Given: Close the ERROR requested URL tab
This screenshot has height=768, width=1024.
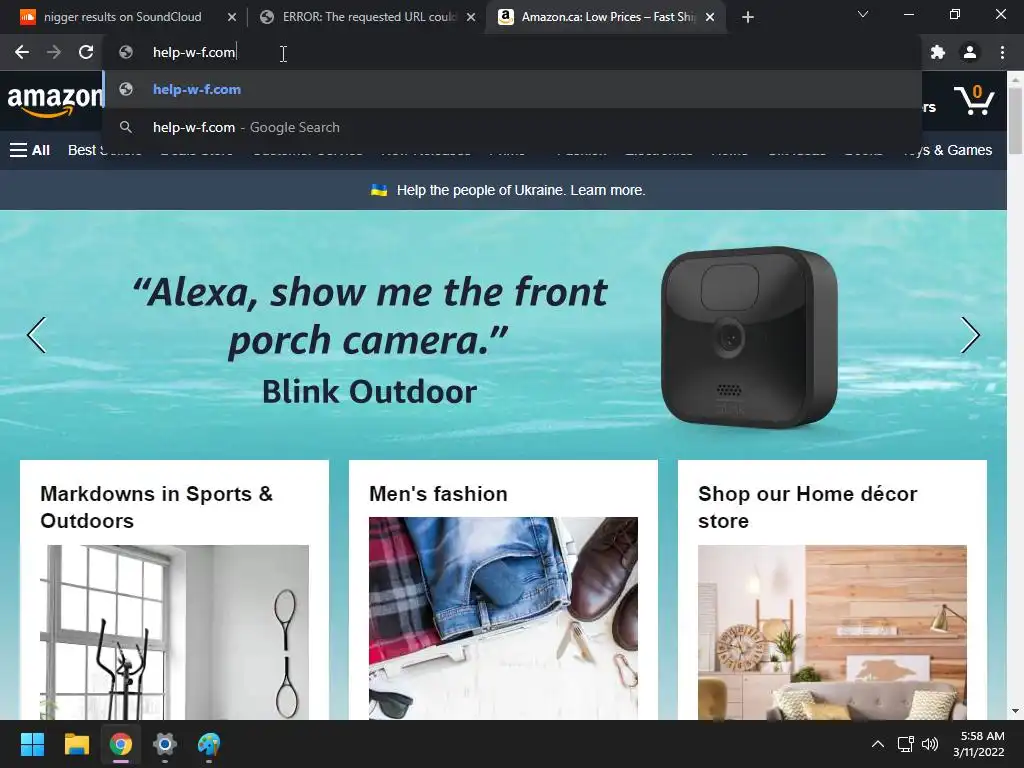Looking at the screenshot, I should (x=471, y=17).
